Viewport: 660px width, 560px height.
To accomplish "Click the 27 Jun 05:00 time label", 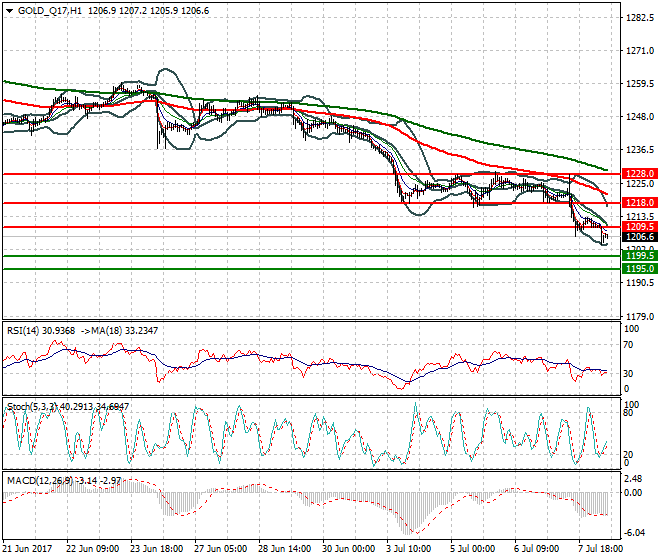I will point(221,549).
